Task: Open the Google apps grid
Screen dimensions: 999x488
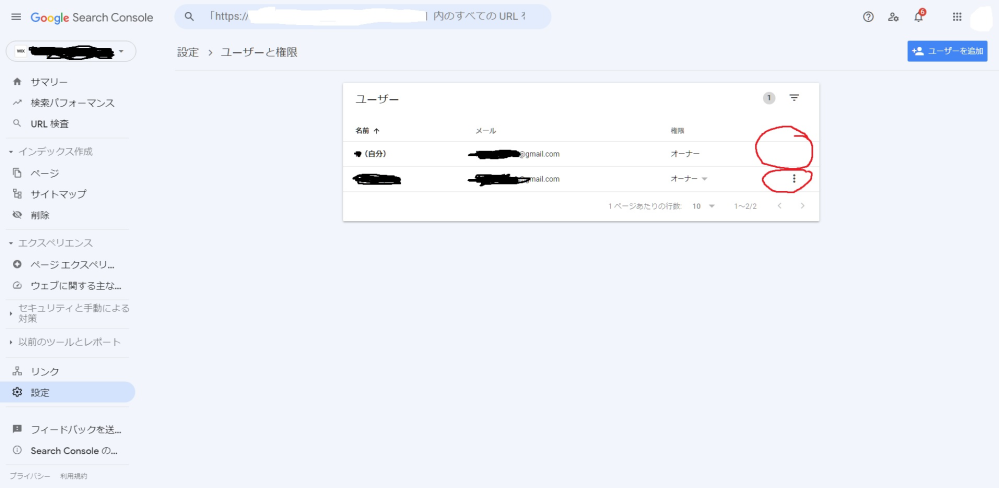Action: (x=957, y=17)
